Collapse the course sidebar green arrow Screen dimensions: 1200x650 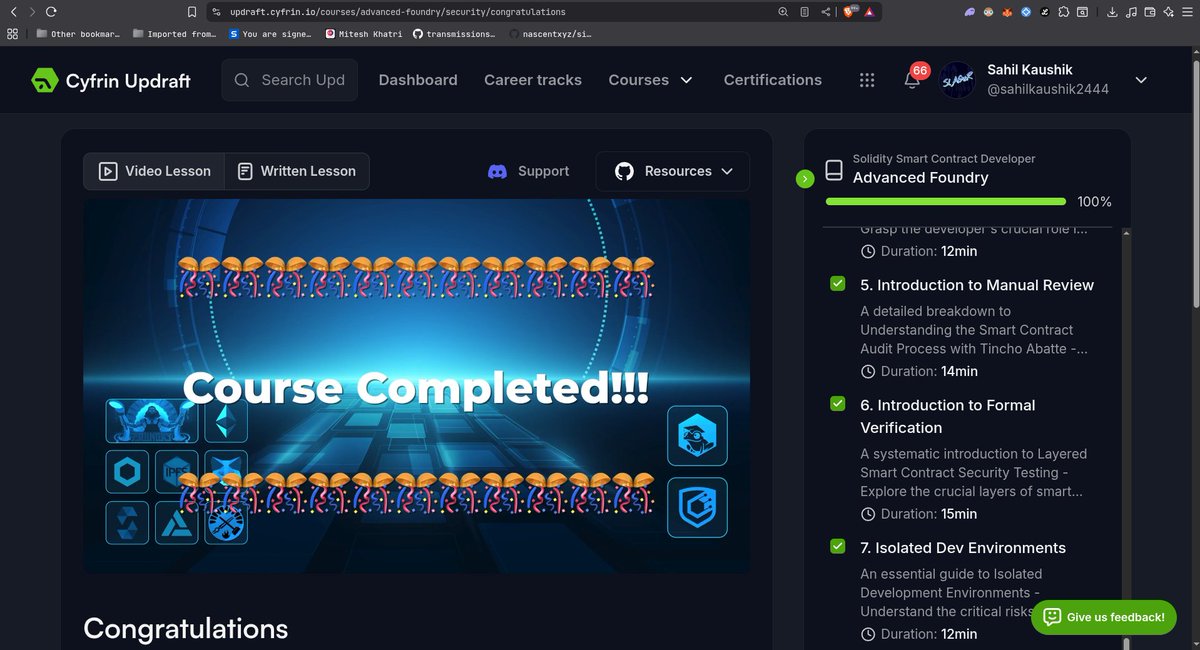coord(805,178)
